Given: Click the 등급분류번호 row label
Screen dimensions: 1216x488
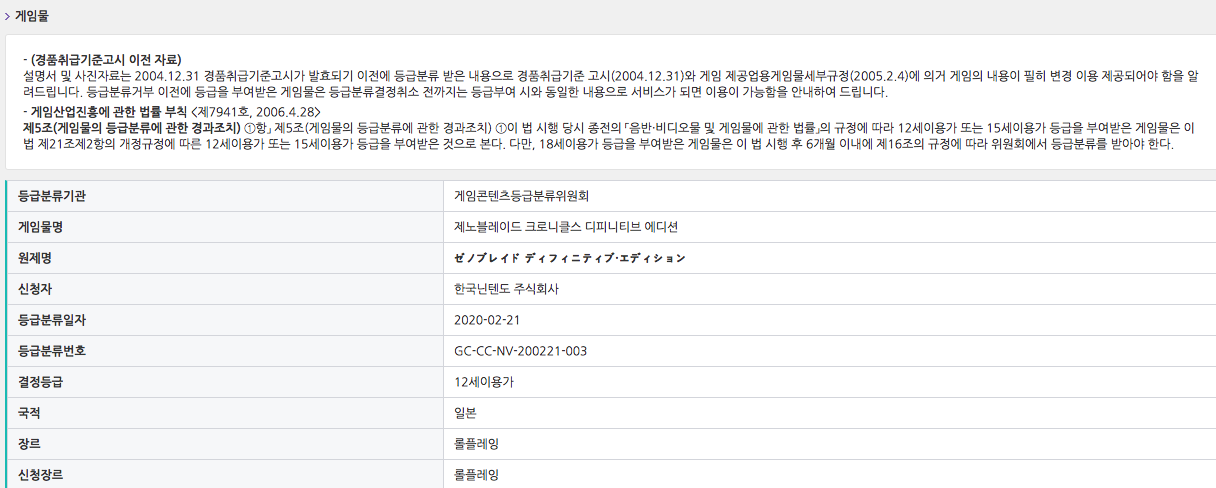Looking at the screenshot, I should [x=52, y=351].
